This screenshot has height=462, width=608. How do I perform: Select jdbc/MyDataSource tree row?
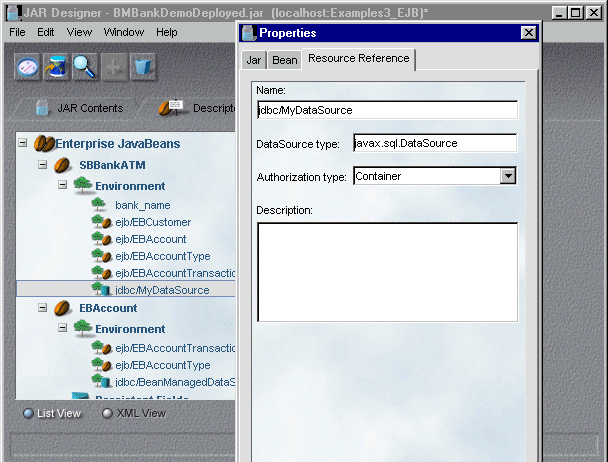tap(126, 290)
